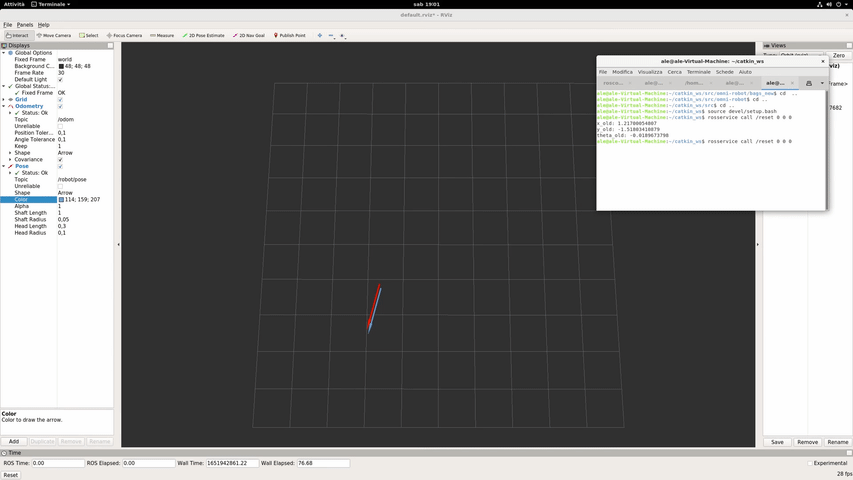
Task: Toggle the Odometry display checkbox
Action: (60, 106)
